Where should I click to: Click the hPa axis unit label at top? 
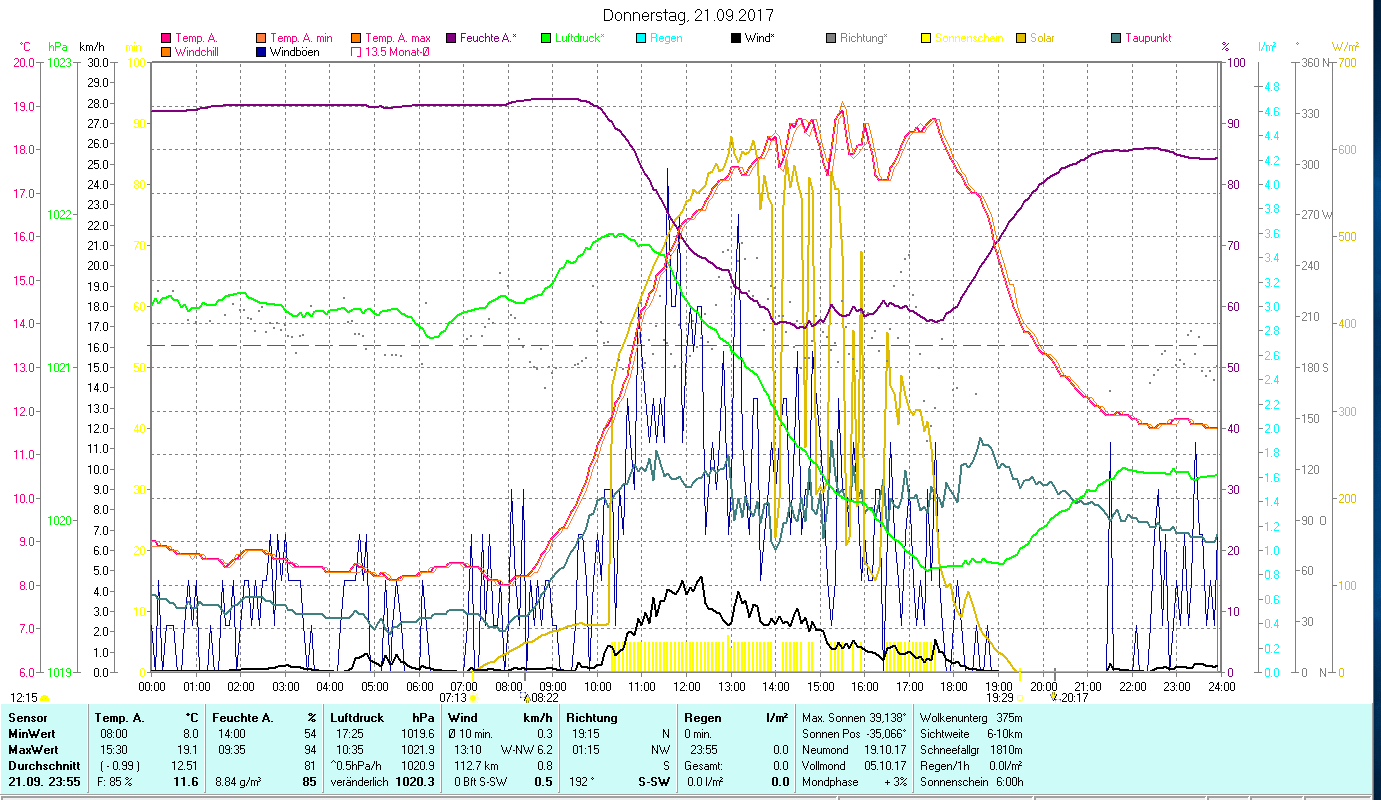point(59,47)
